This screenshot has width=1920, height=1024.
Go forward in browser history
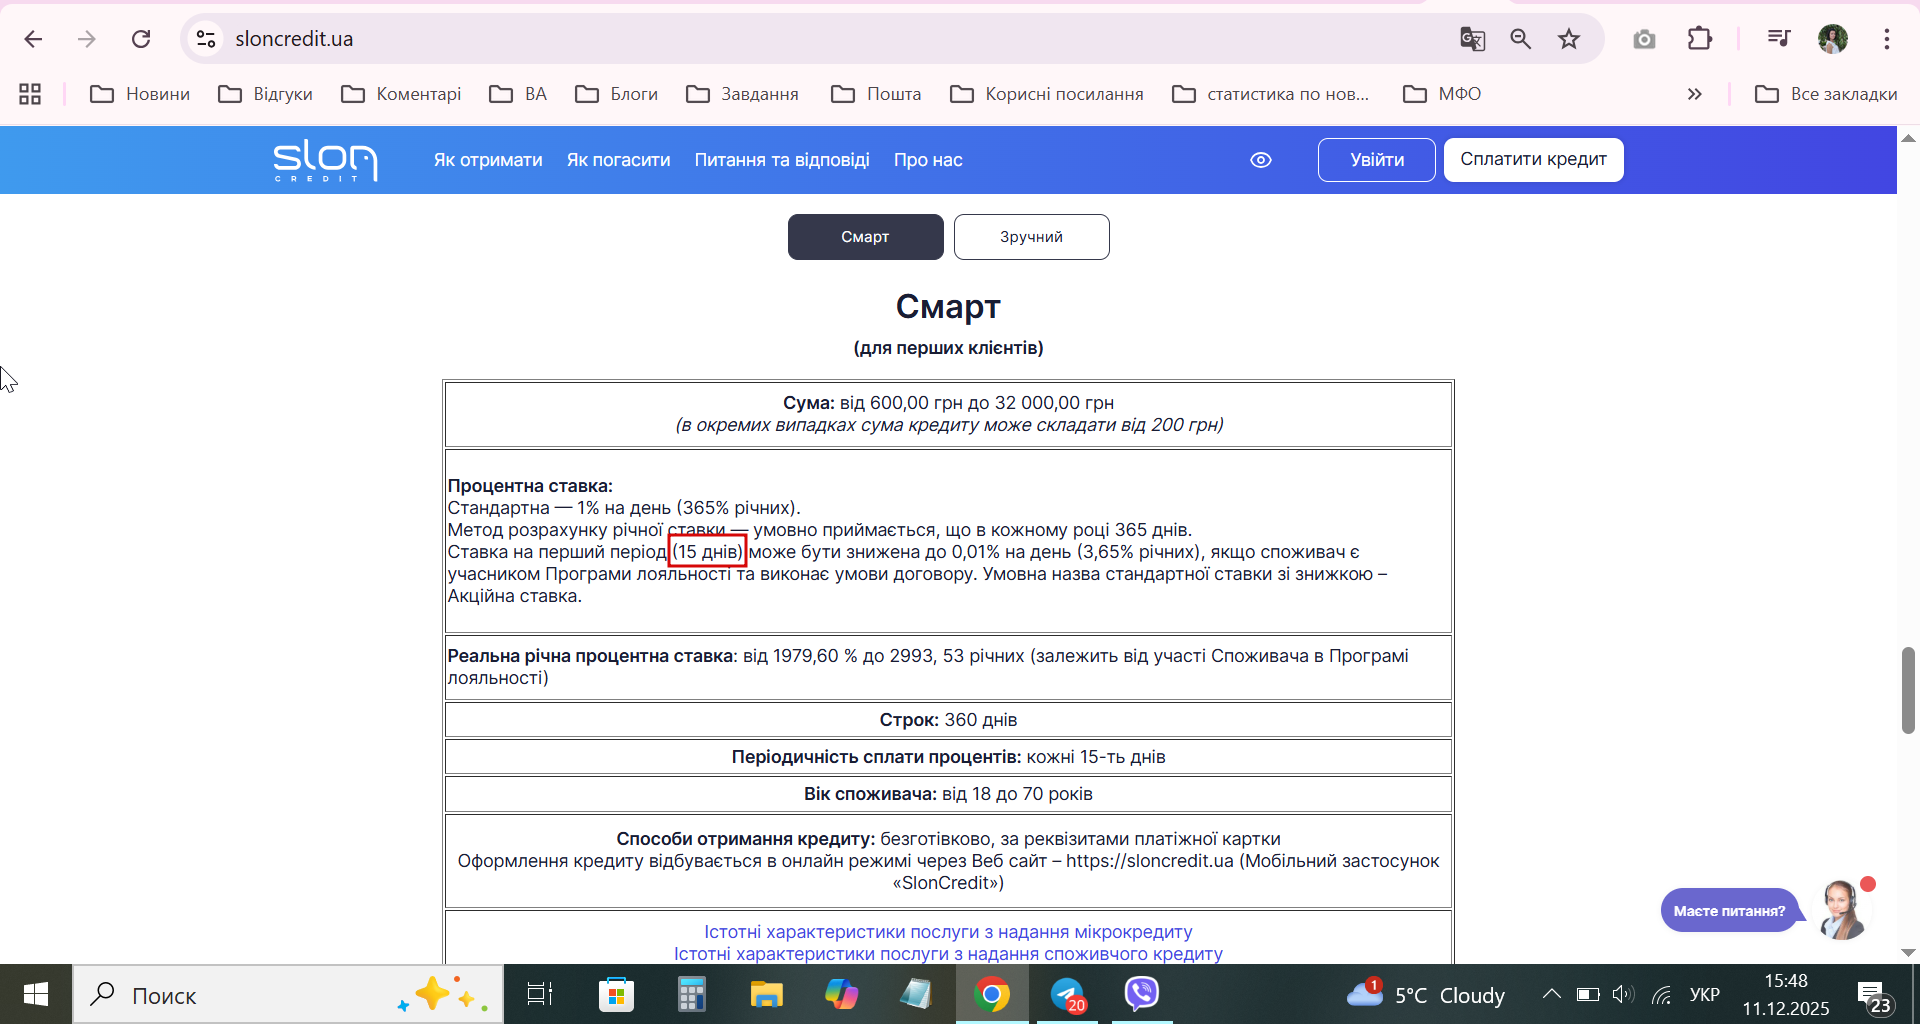coord(87,39)
